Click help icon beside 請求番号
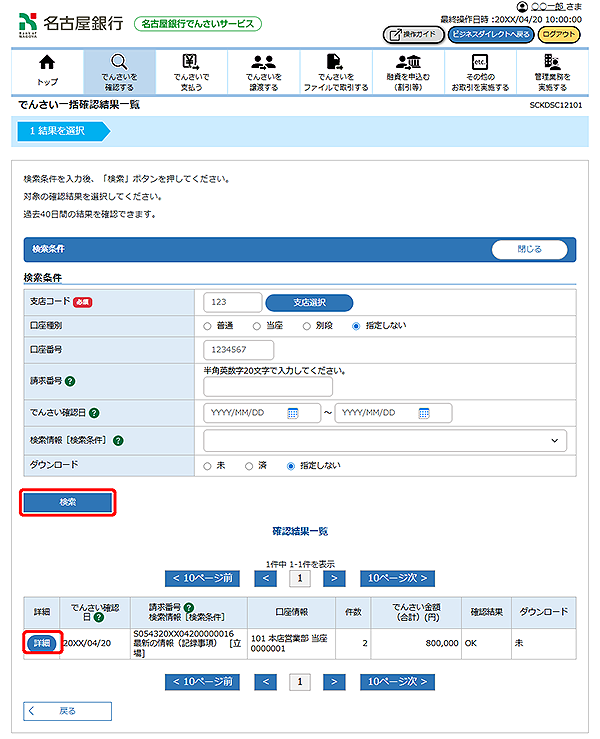The width and height of the screenshot is (600, 739). 70,380
